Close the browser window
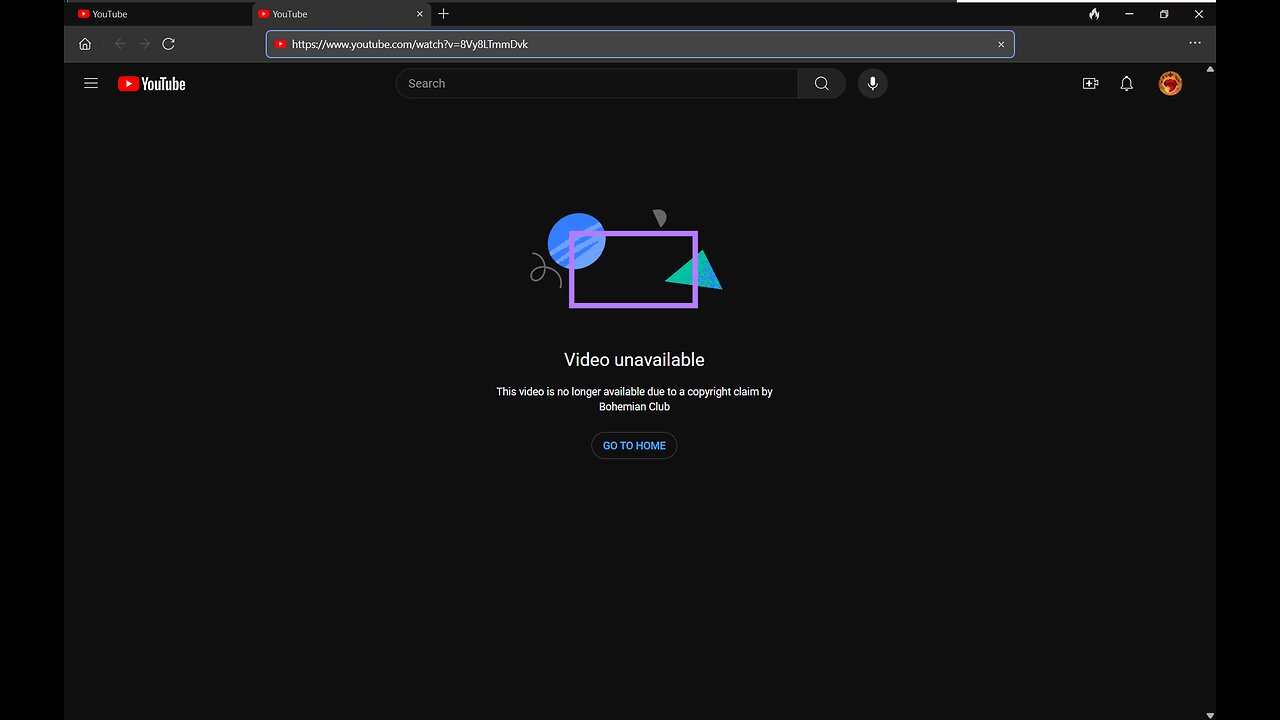 pyautogui.click(x=1199, y=14)
